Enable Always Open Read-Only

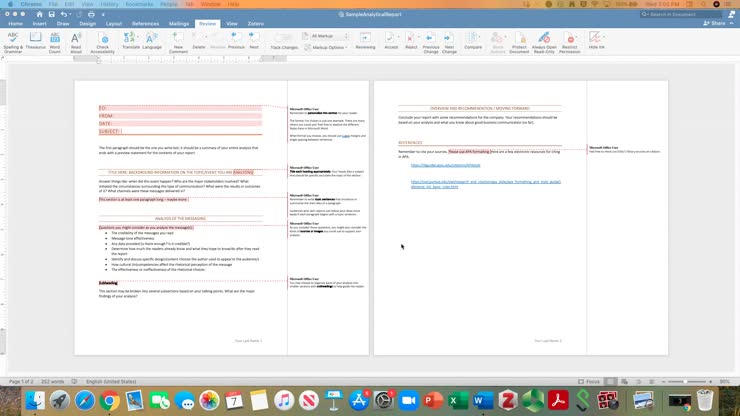pyautogui.click(x=544, y=42)
